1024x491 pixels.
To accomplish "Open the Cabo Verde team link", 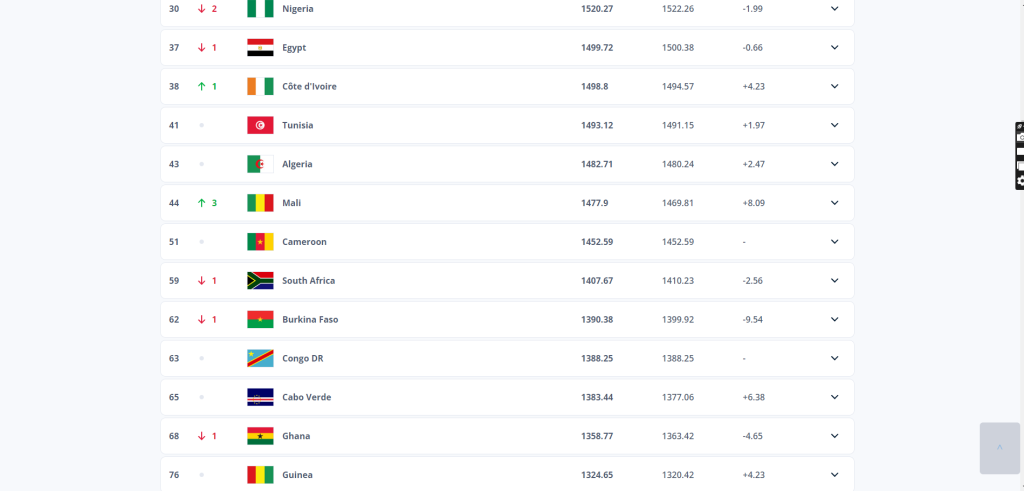I will coord(306,397).
